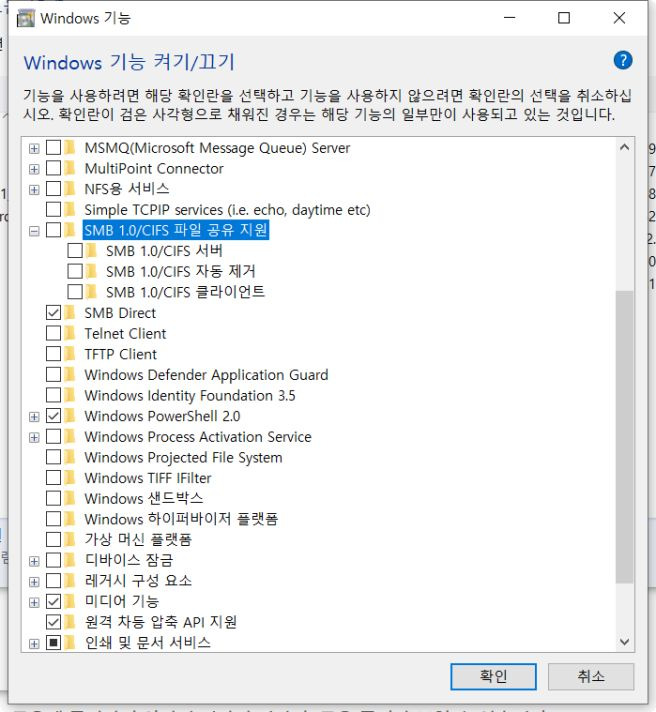Click the vertical scrollbar thumb
The width and height of the screenshot is (656, 712).
pos(624,437)
